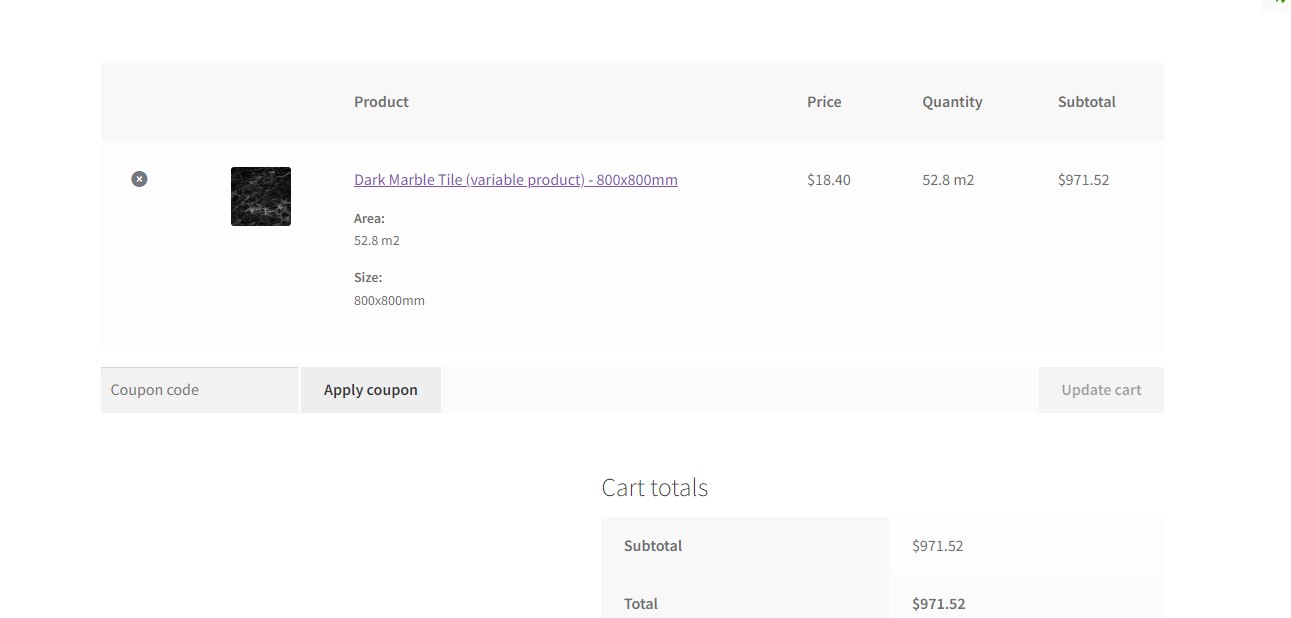Click the Subtotal row in Cart totals
The width and height of the screenshot is (1291, 618).
click(652, 545)
